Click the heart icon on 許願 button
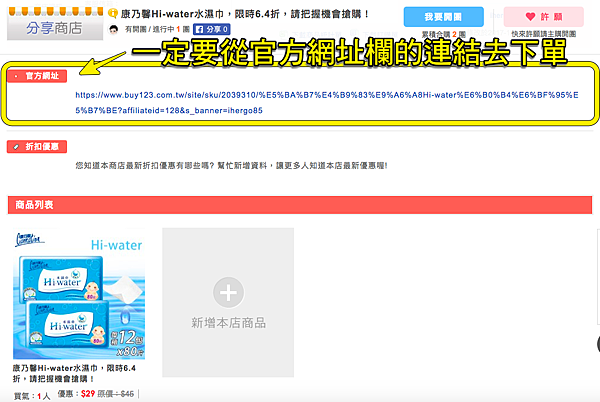Image resolution: width=600 pixels, height=402 pixels. 530,16
